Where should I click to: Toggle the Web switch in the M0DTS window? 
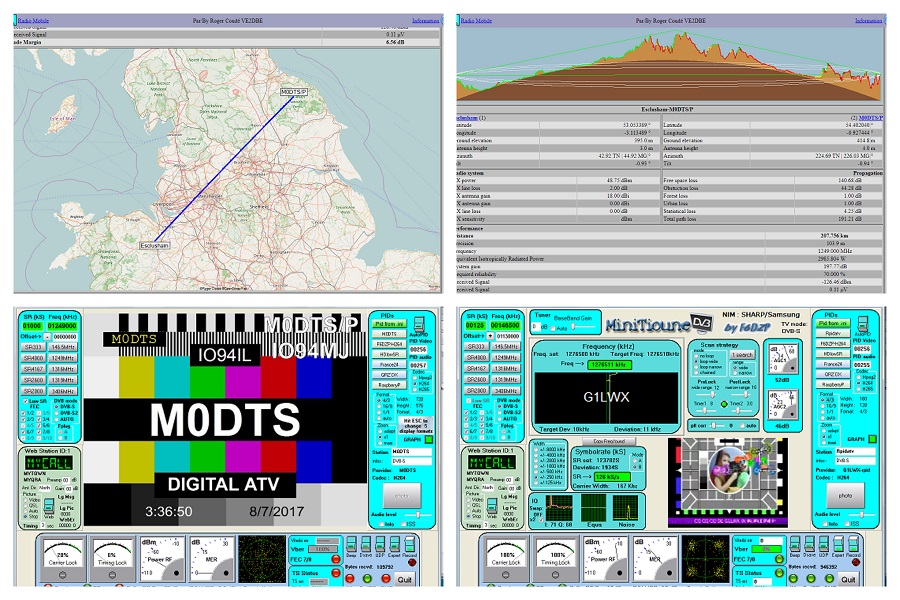[x=49, y=506]
